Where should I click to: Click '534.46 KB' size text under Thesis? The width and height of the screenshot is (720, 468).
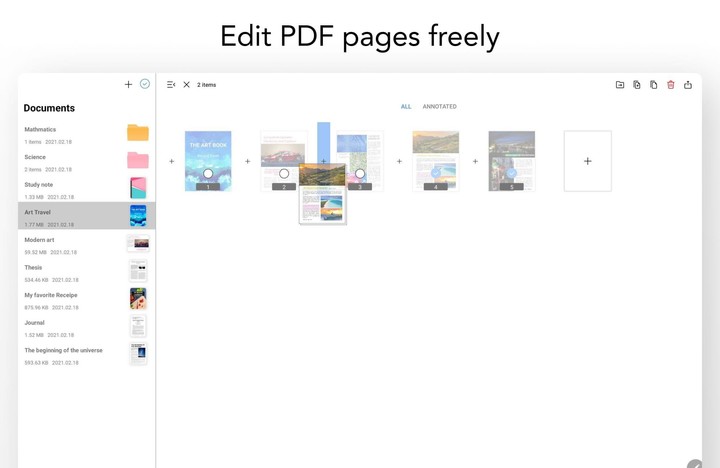[x=36, y=280]
